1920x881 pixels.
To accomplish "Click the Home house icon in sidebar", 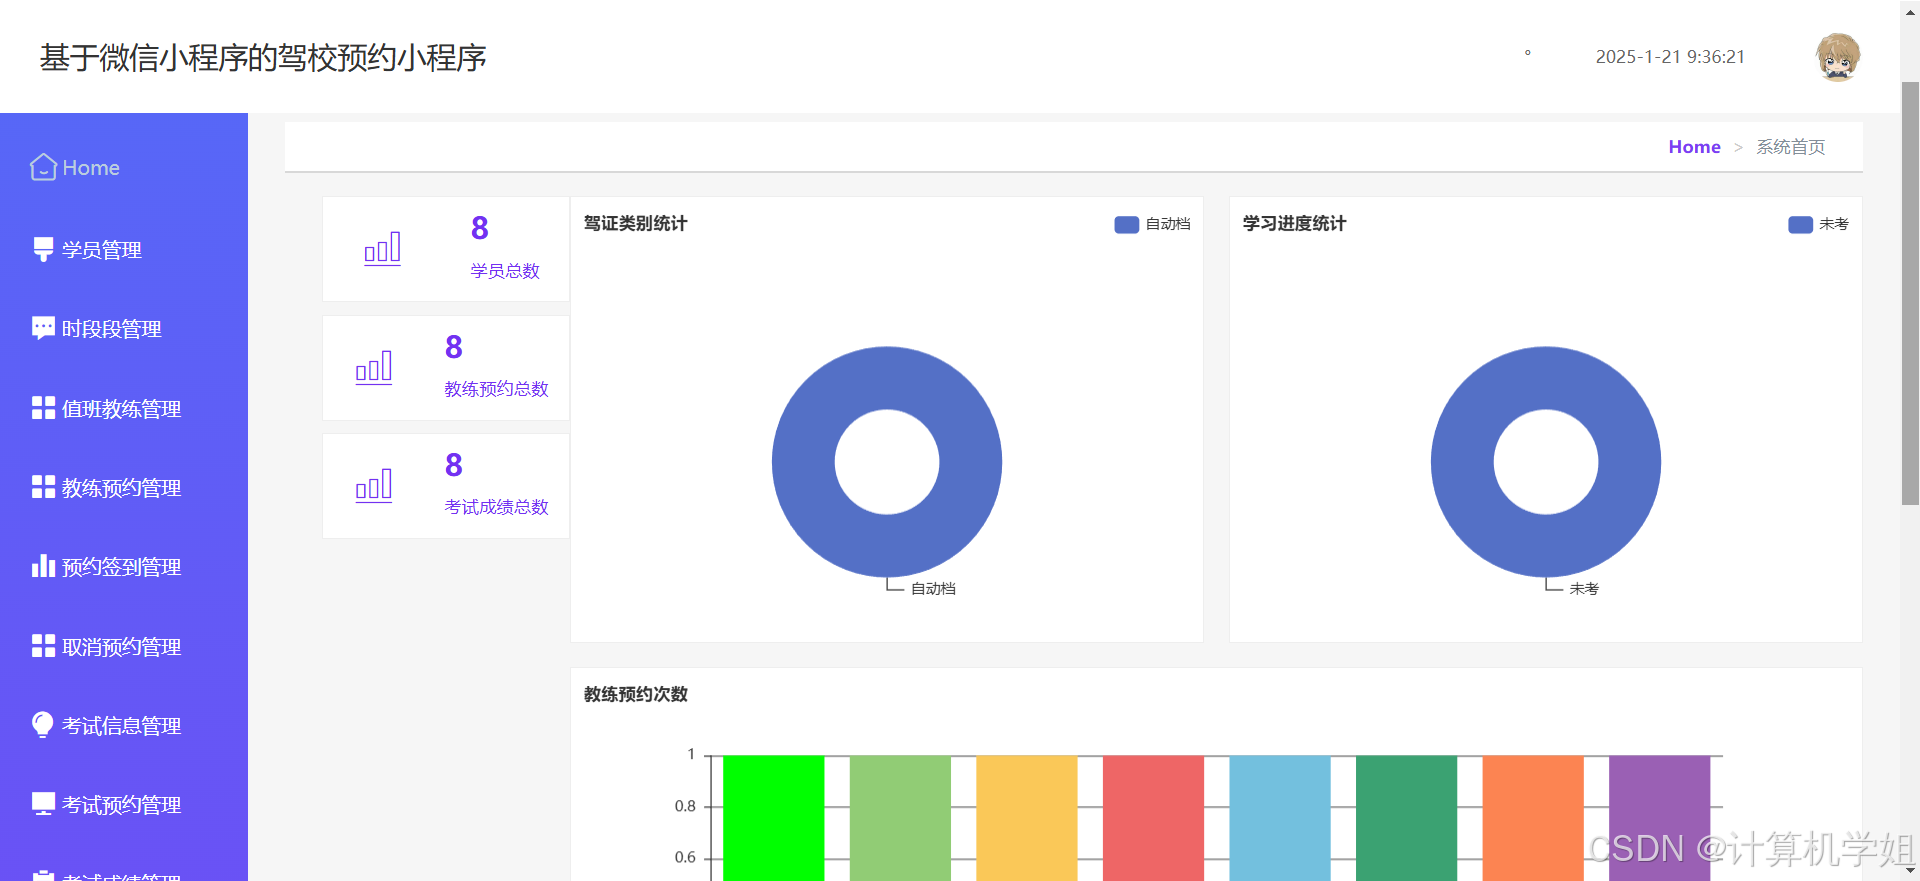I will (x=43, y=167).
